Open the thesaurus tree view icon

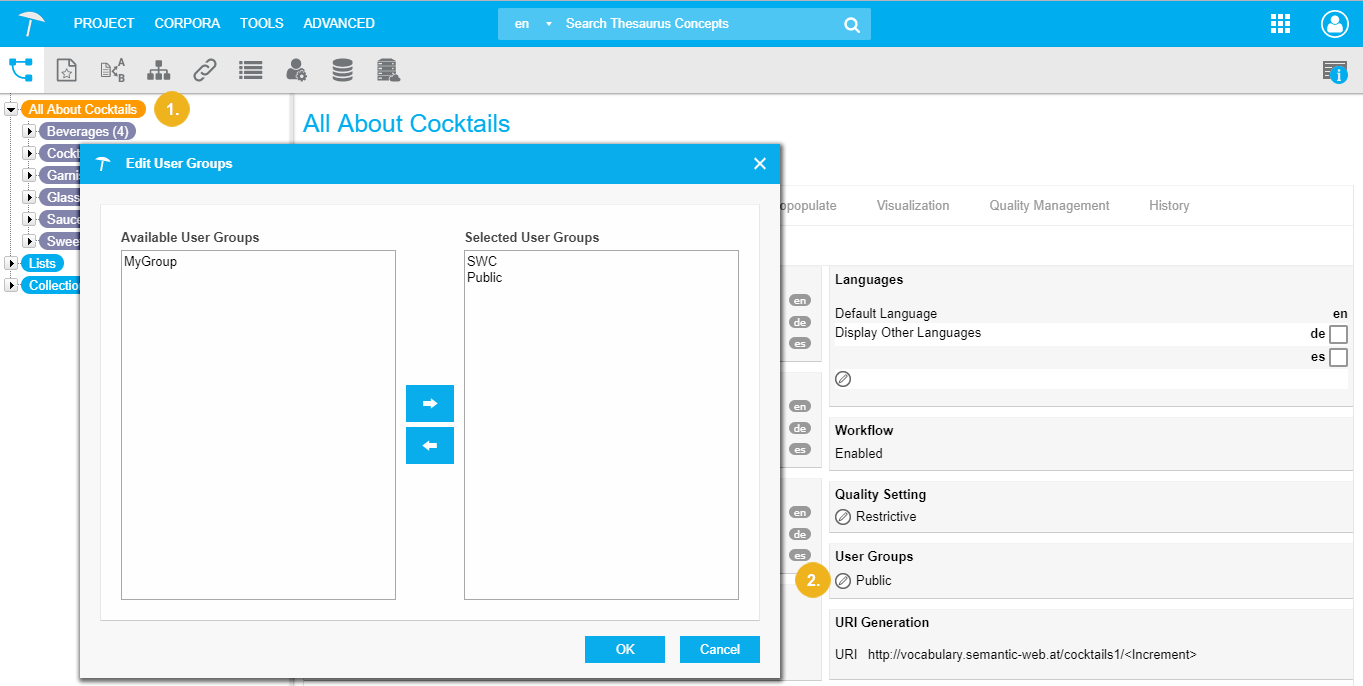[x=21, y=70]
